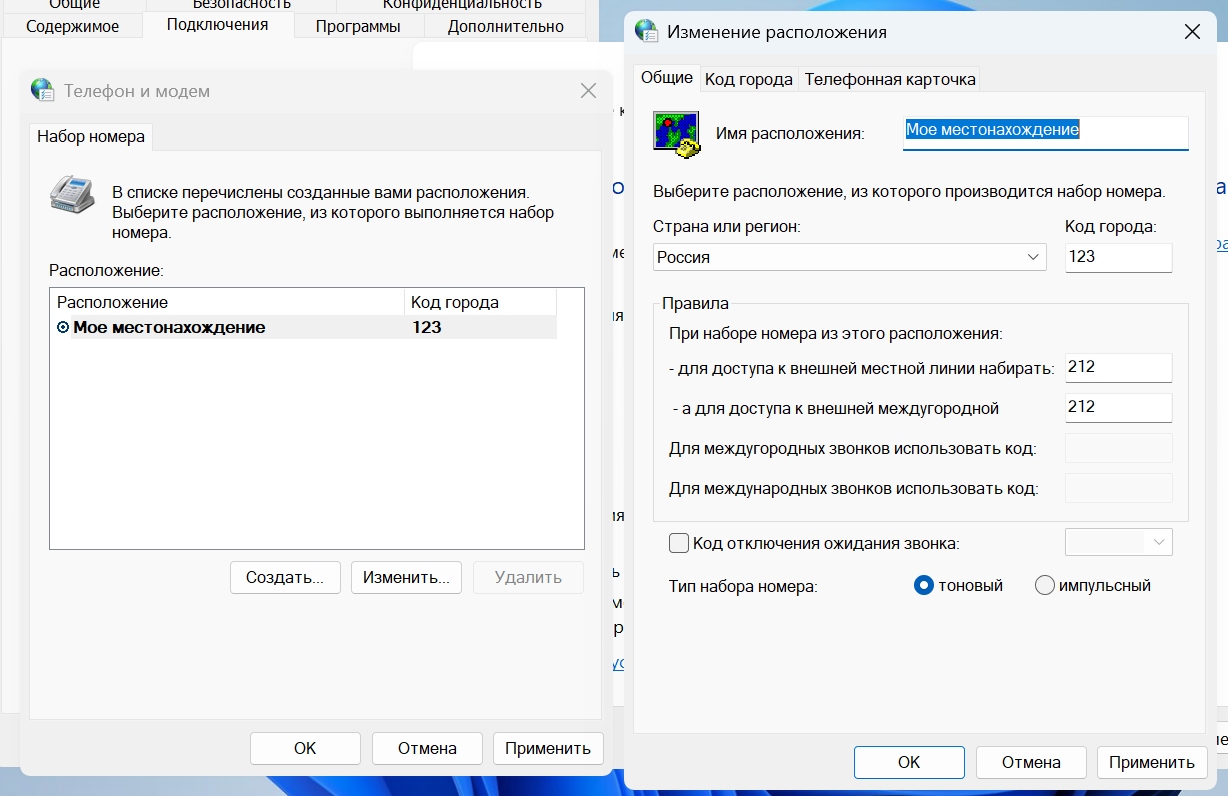Image resolution: width=1228 pixels, height=796 pixels.
Task: Click Применить in Изменение расположения dialog
Action: point(1151,762)
